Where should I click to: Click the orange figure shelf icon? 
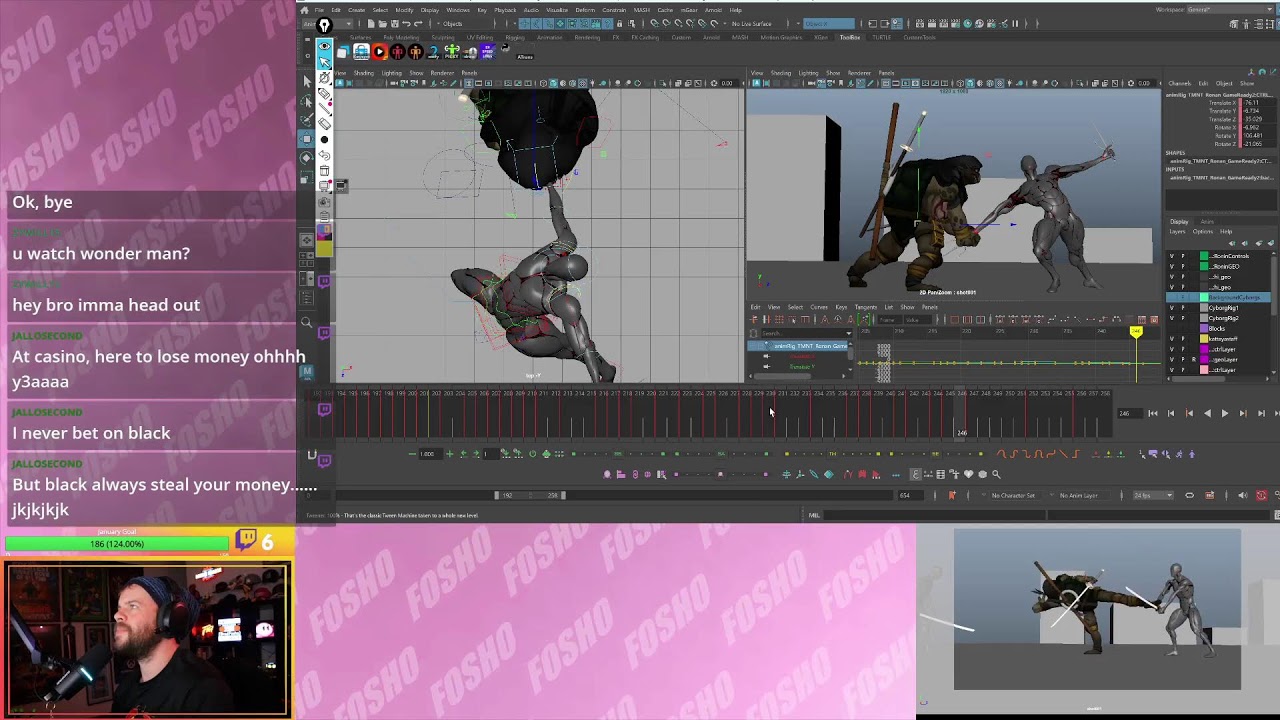coord(415,51)
